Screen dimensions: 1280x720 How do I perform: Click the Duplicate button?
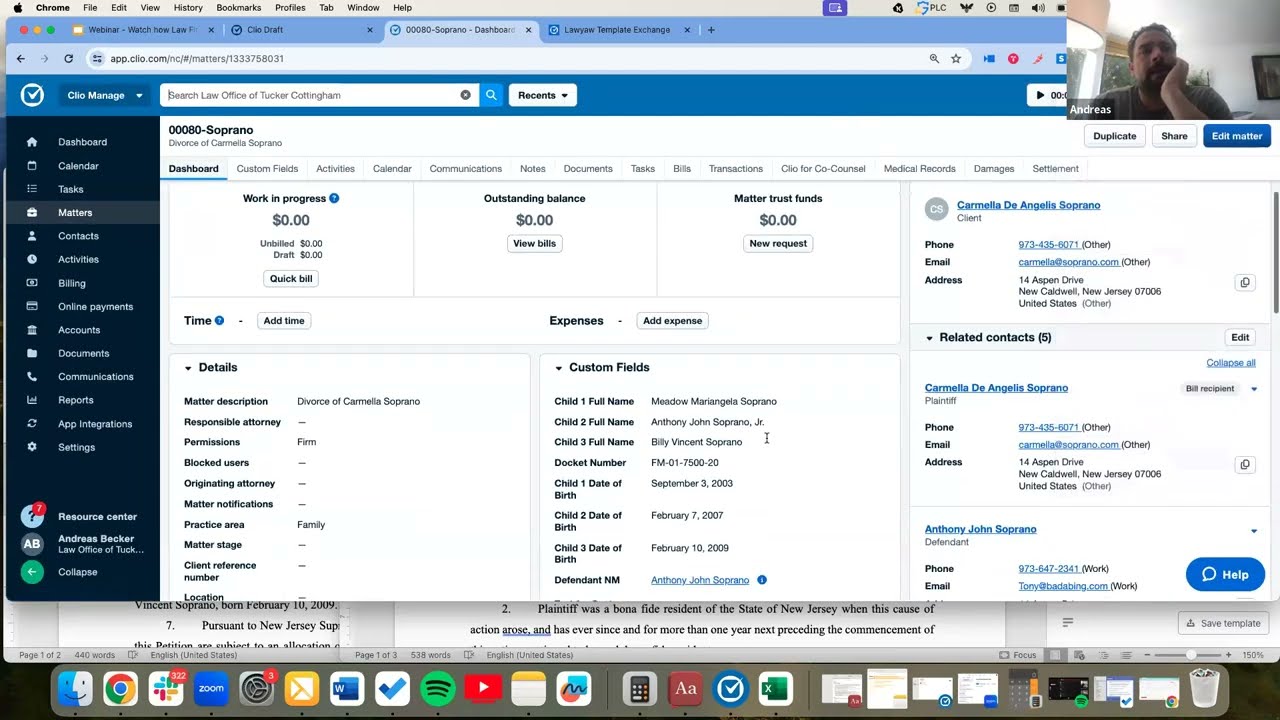coord(1114,136)
